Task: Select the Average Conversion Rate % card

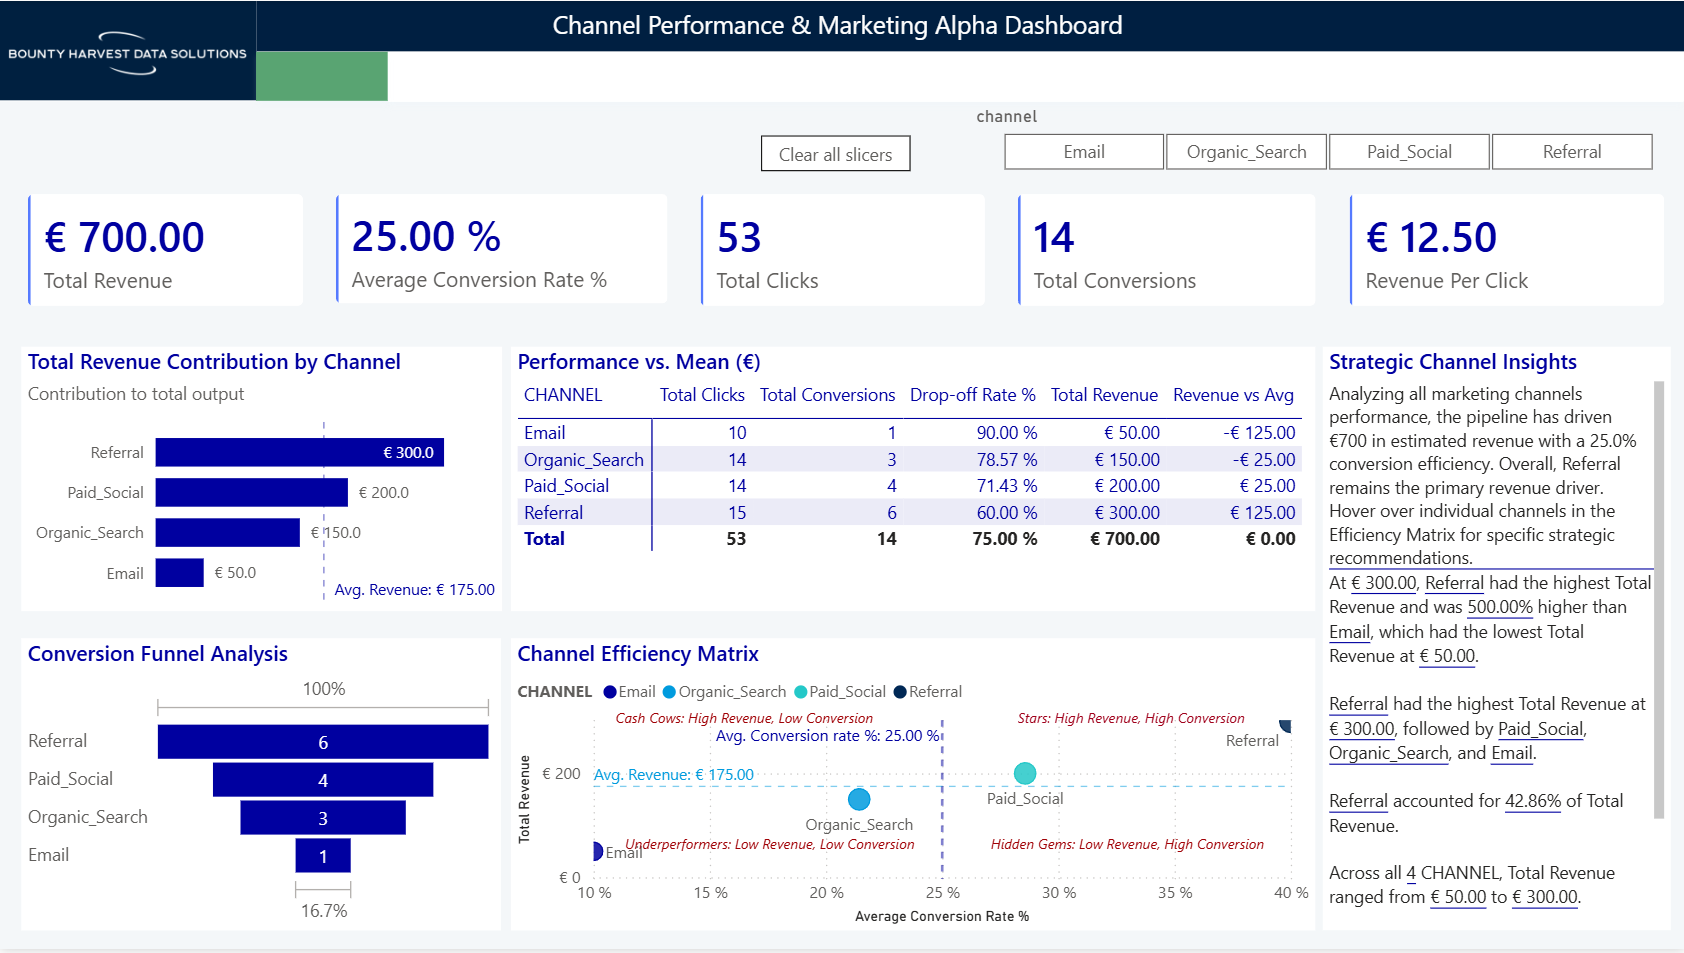Action: pyautogui.click(x=501, y=249)
